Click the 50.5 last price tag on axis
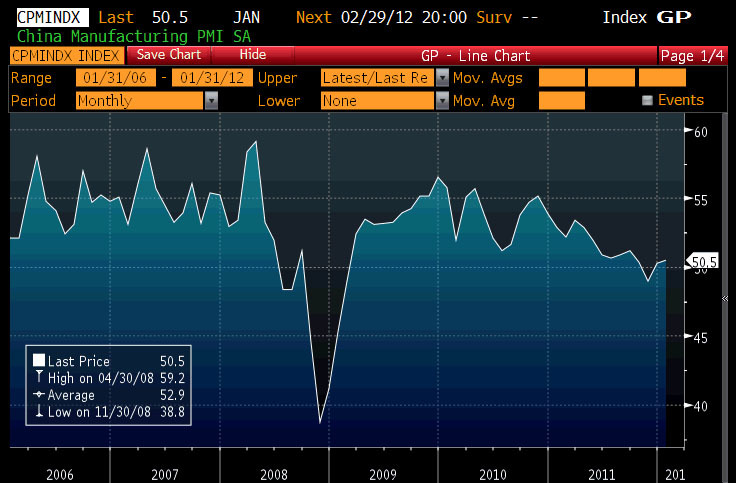Image resolution: width=736 pixels, height=483 pixels. point(704,264)
